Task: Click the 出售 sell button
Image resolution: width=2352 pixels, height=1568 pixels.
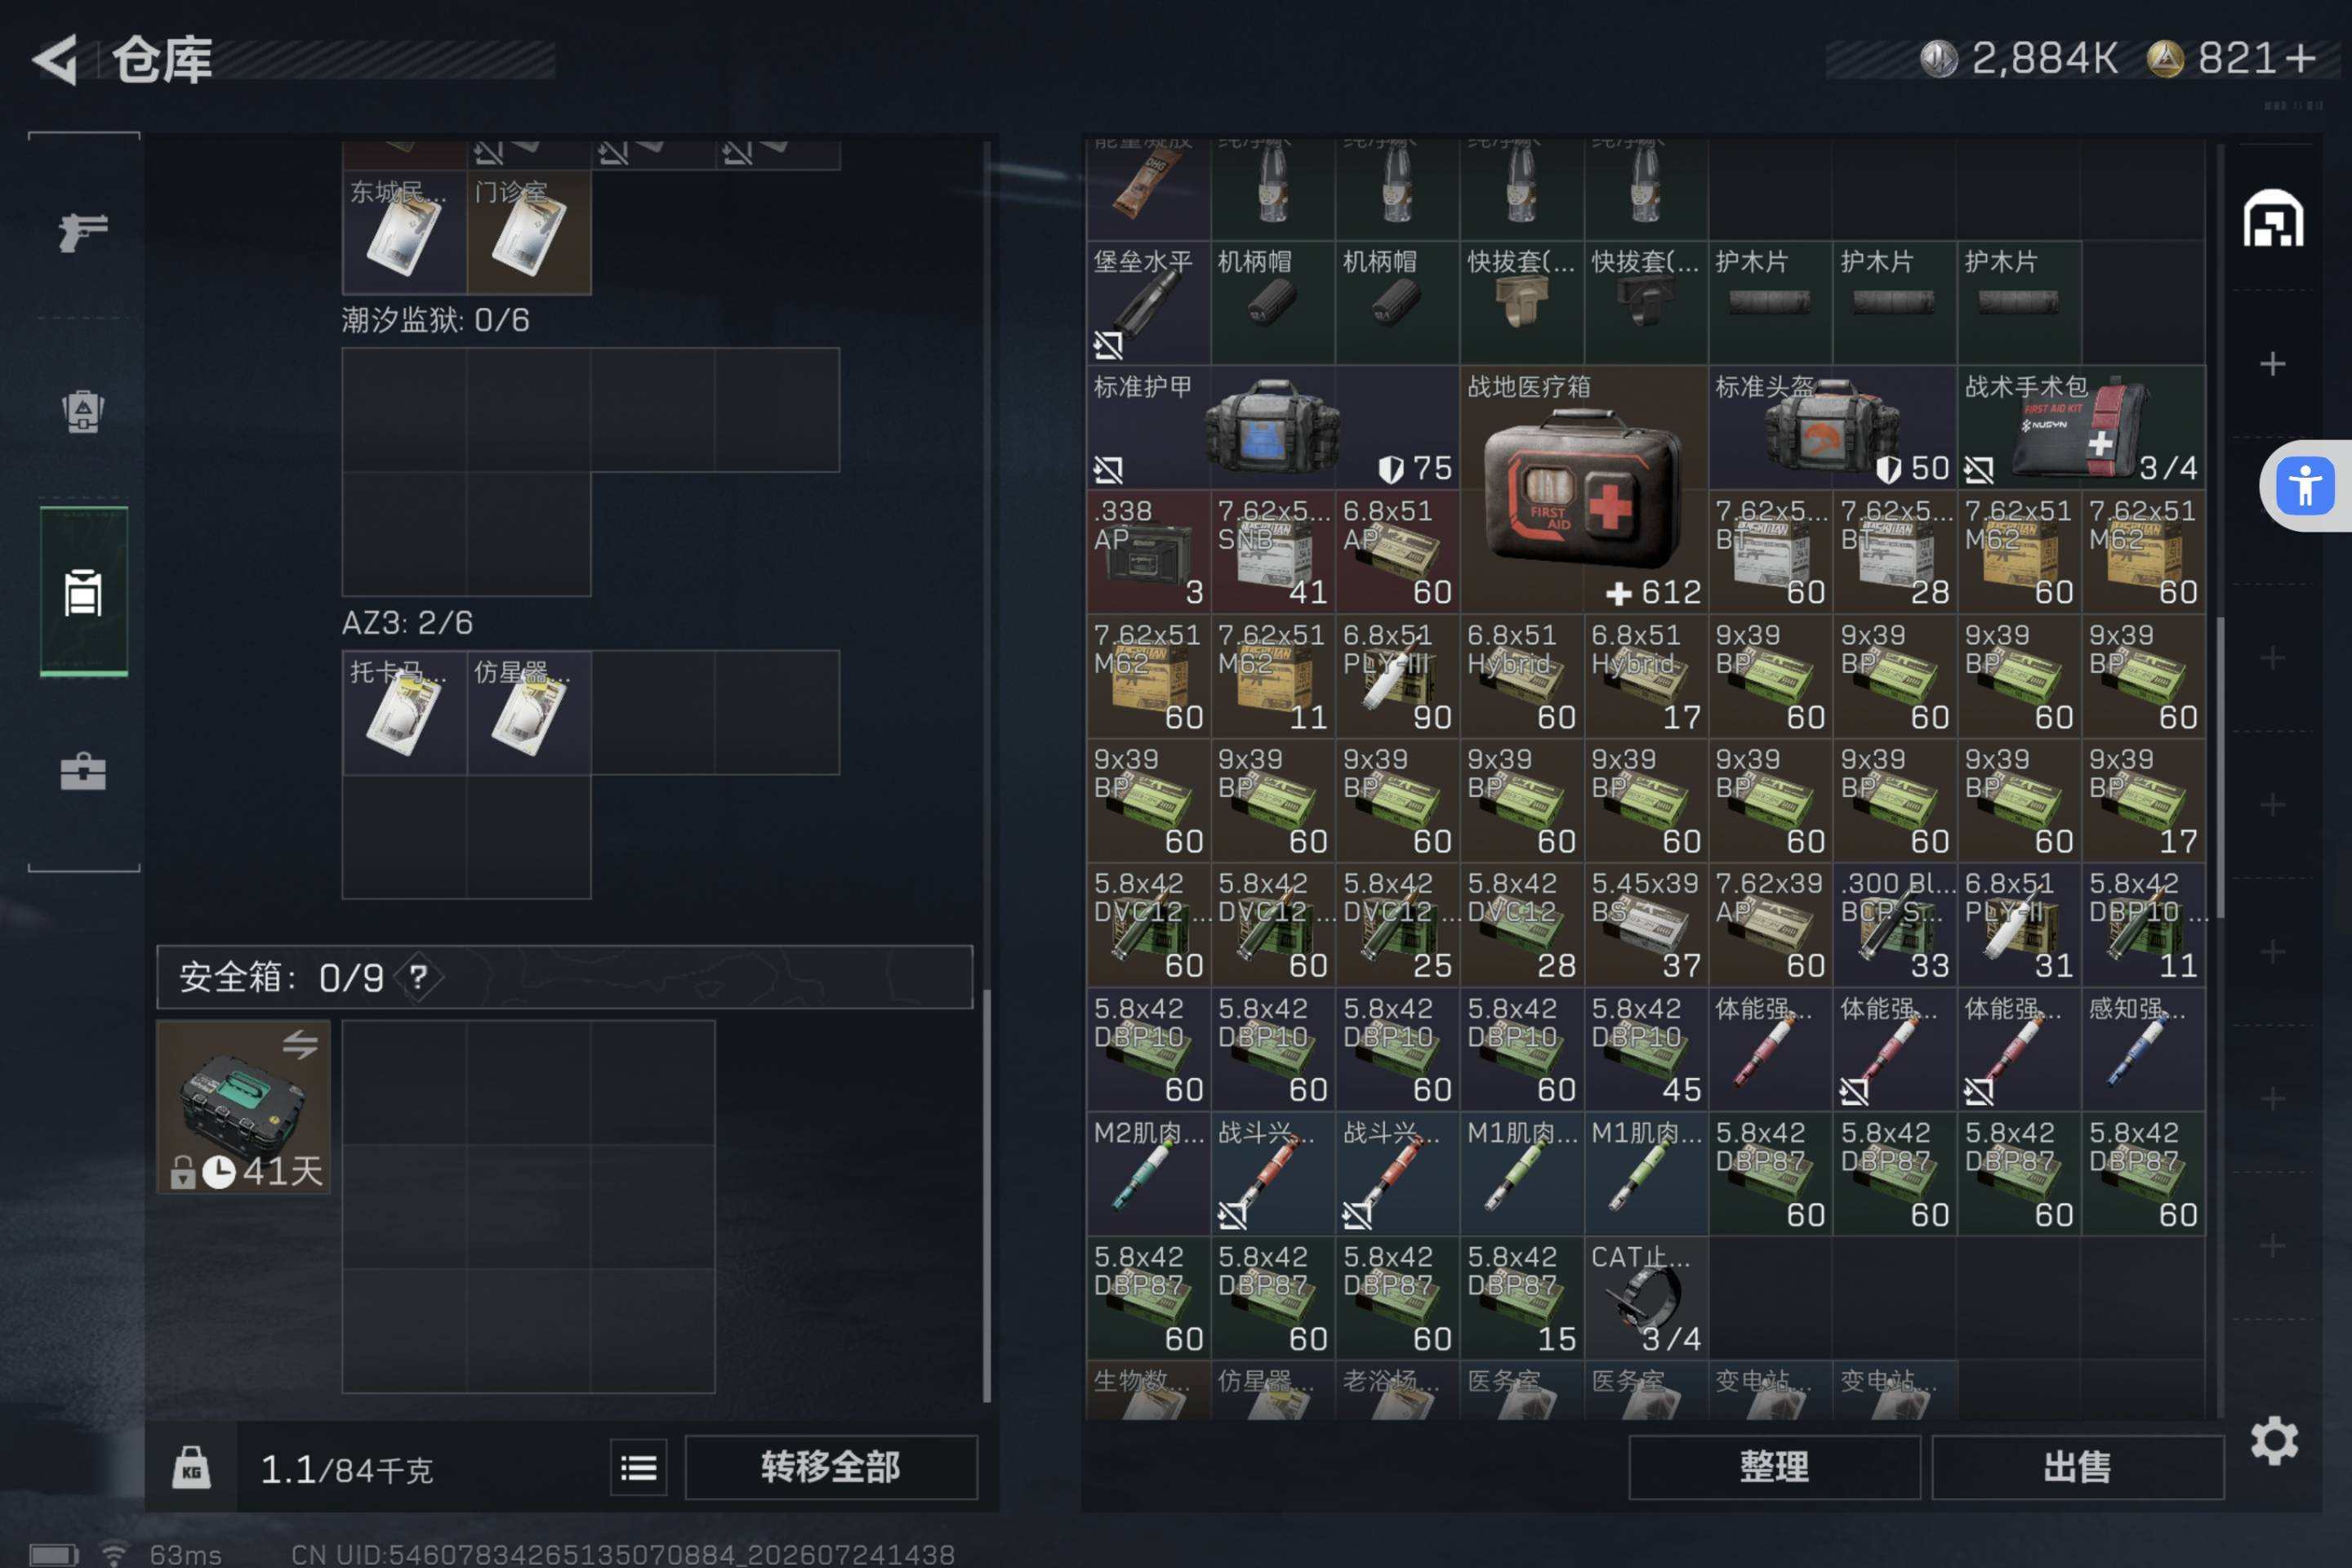Action: point(2078,1467)
